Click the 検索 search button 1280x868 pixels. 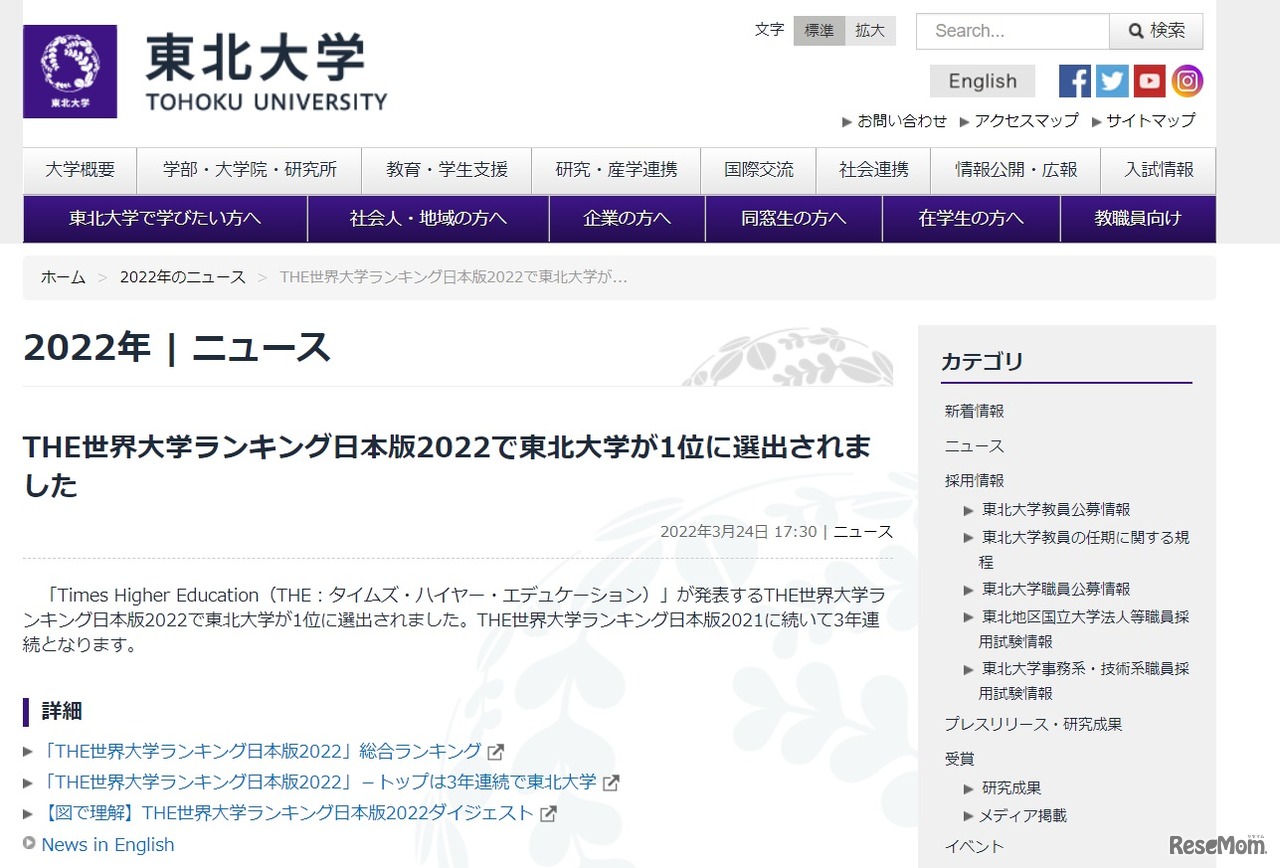point(1156,31)
